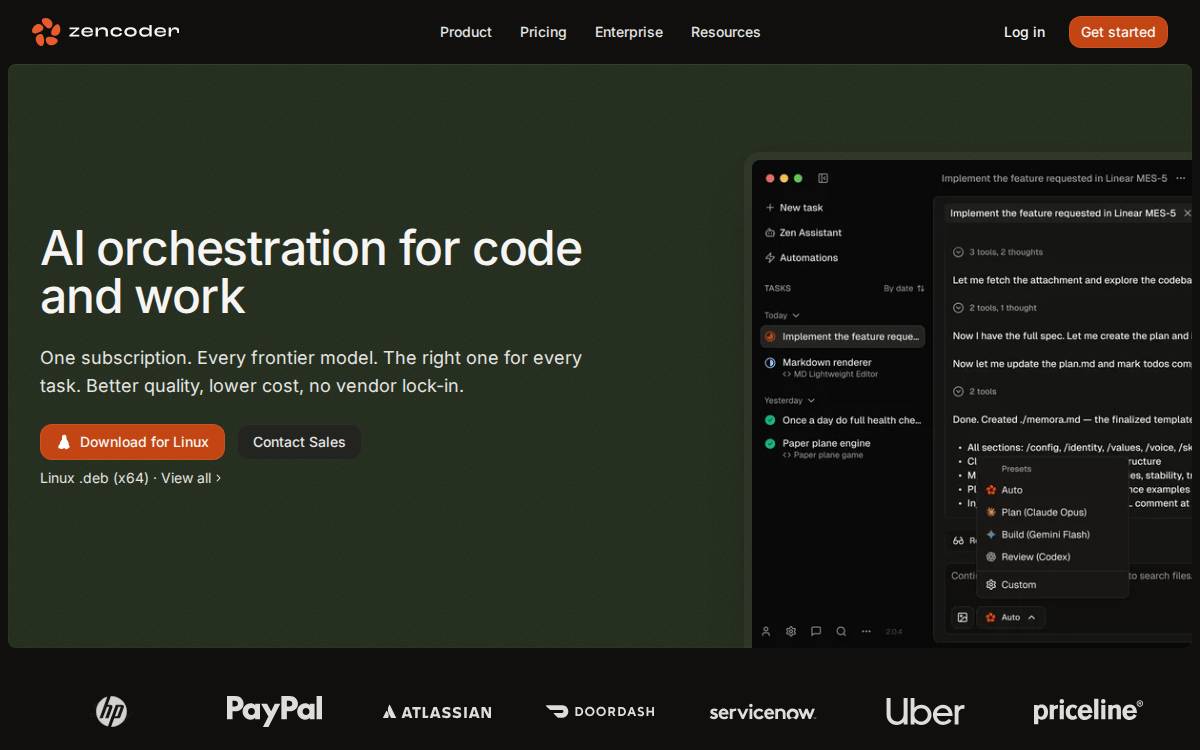The image size is (1200, 750).
Task: Click the Paper plane game project label
Action: point(822,455)
